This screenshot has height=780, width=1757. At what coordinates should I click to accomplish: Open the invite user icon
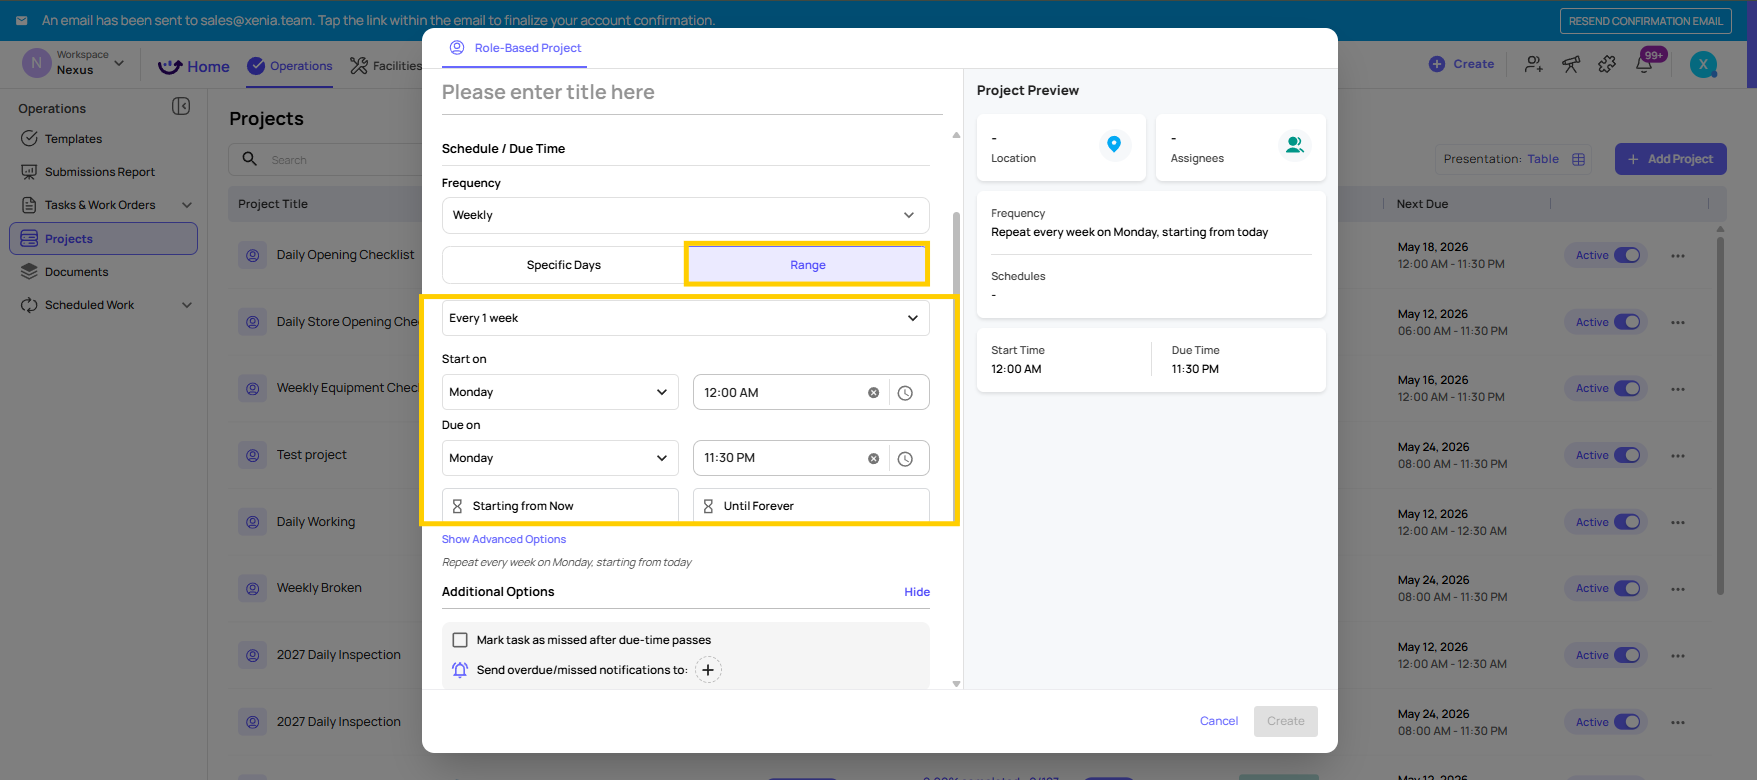[1533, 64]
